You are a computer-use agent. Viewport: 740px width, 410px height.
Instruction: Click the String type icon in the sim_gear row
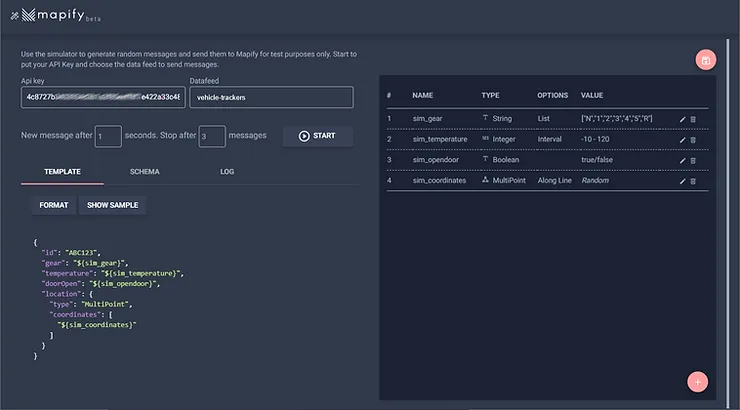(x=485, y=117)
